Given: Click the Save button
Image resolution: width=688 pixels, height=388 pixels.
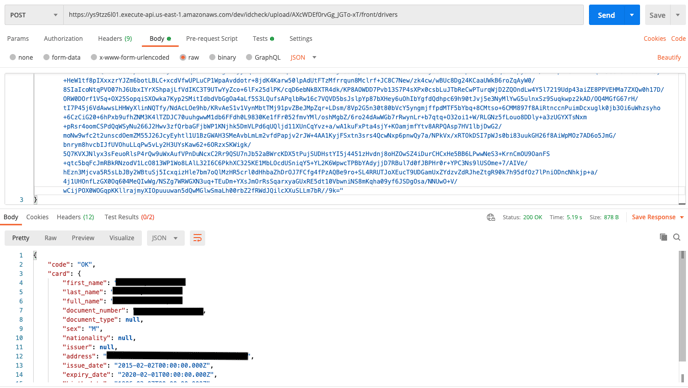Looking at the screenshot, I should tap(657, 15).
